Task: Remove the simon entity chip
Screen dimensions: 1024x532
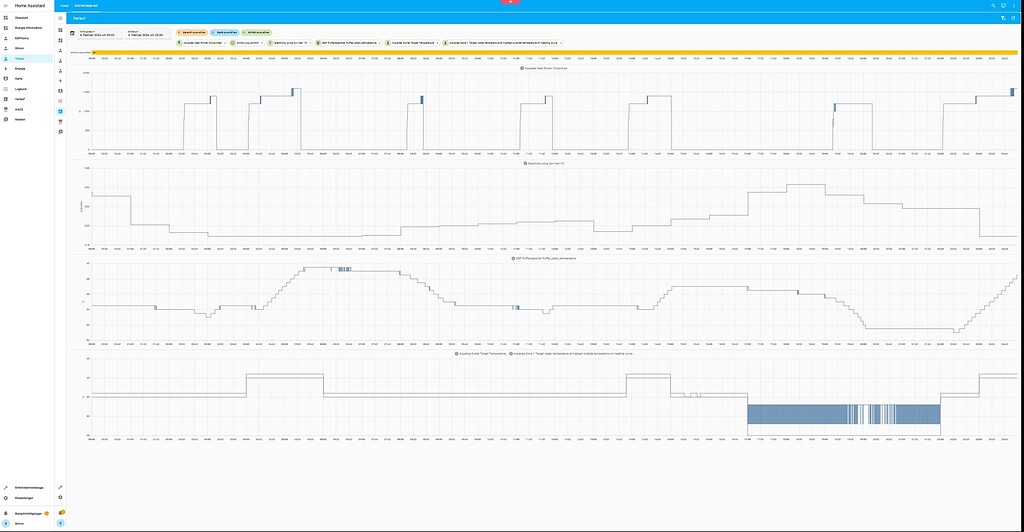Action: [x=262, y=43]
